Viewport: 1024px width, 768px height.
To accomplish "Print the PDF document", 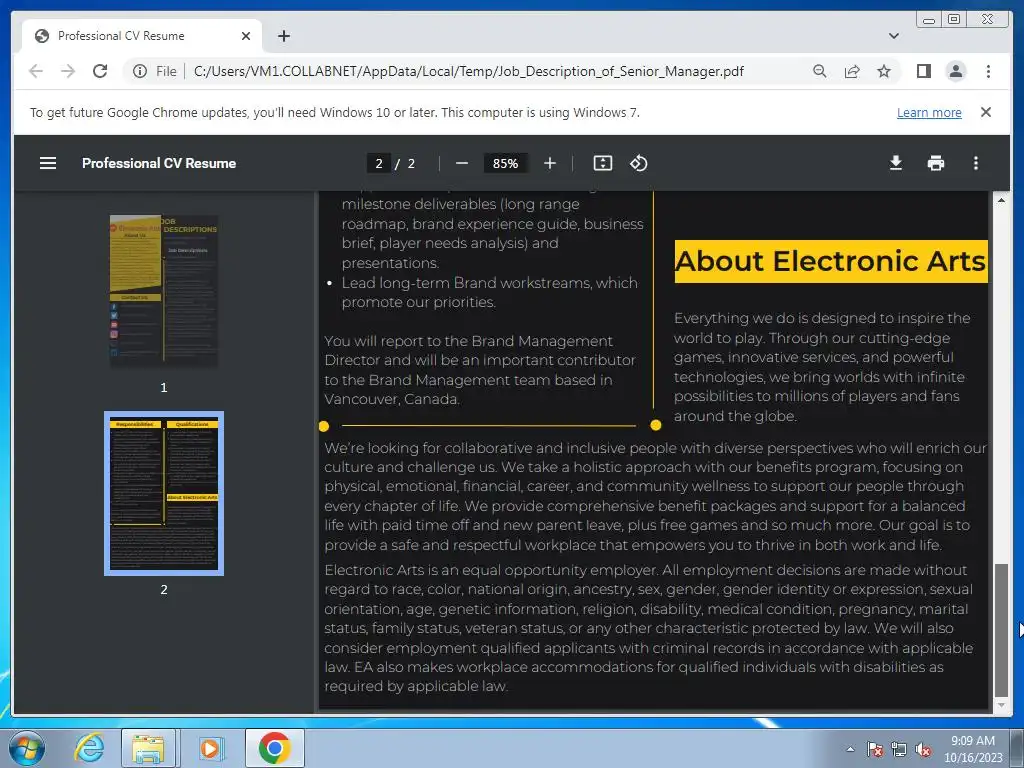I will 936,163.
